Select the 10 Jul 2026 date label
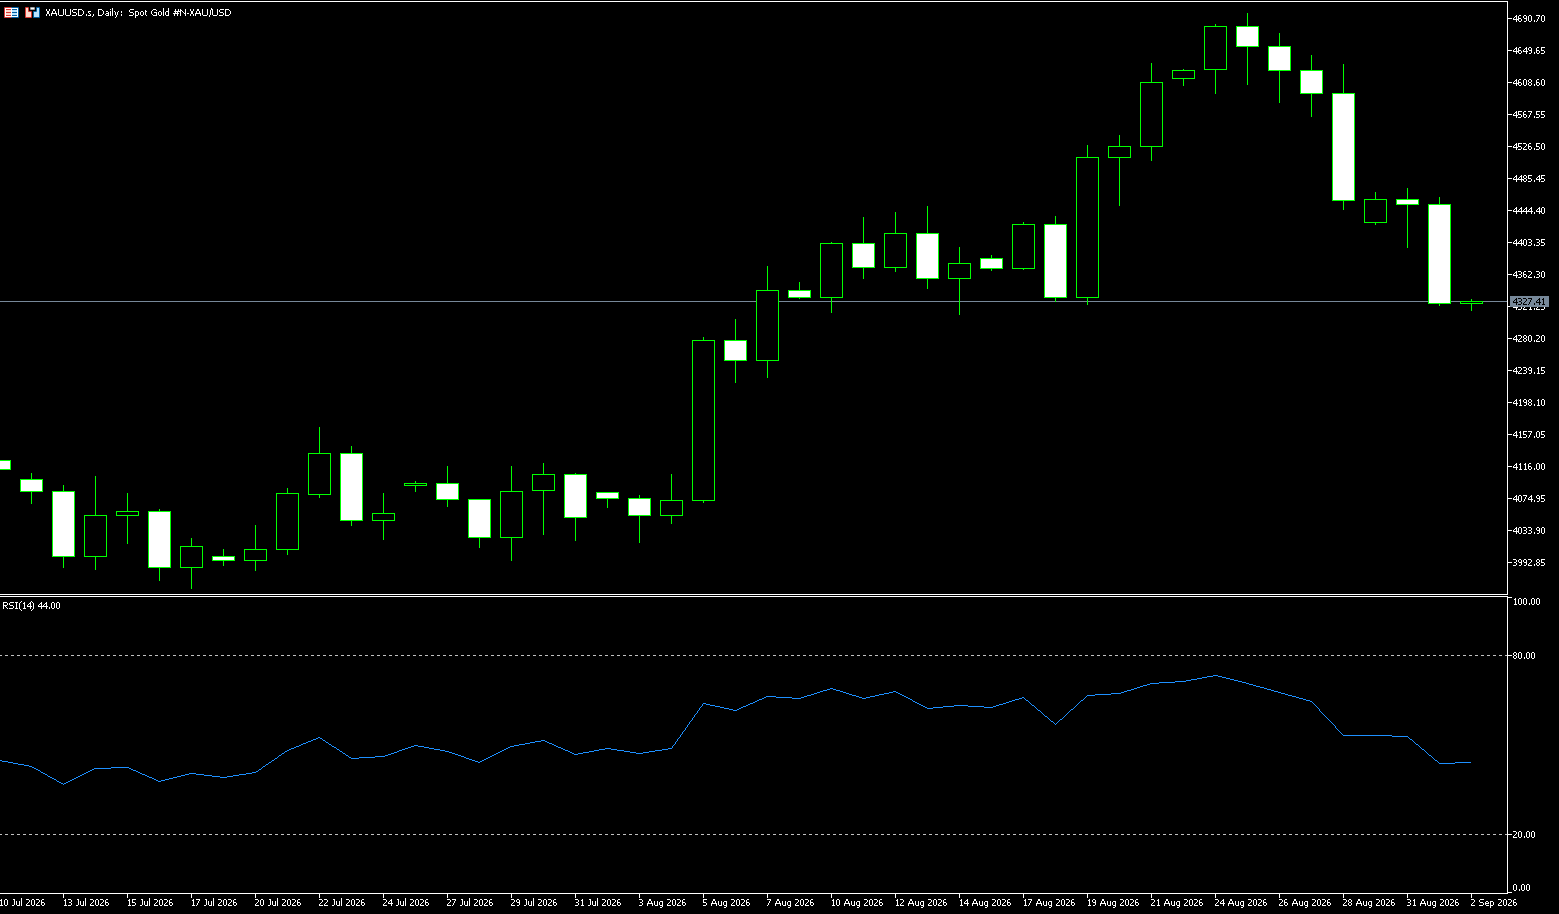Screen dimensions: 1559x914 pos(23,902)
